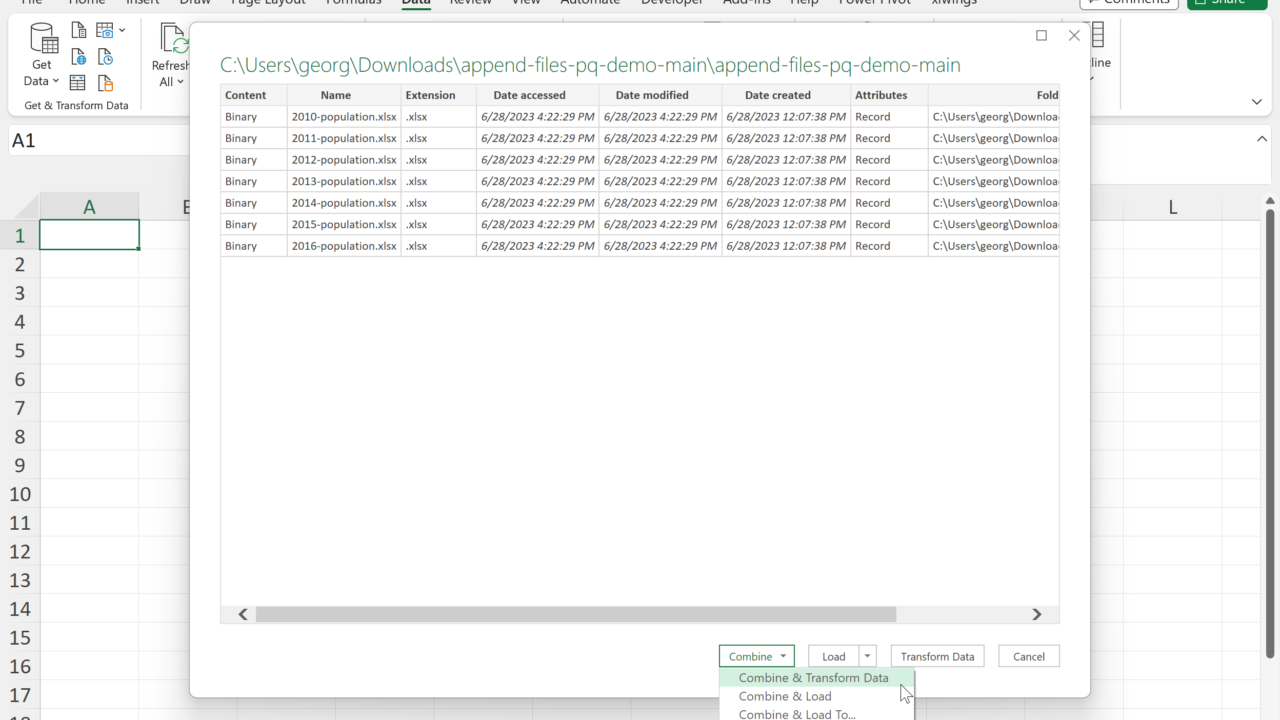Open the Load options dropdown arrow

(x=867, y=656)
